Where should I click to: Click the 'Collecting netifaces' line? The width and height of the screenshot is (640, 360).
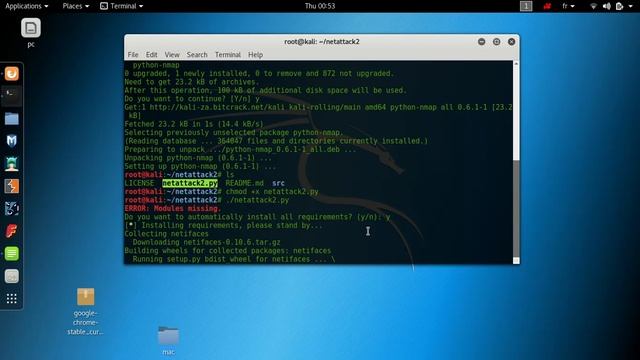click(x=167, y=234)
